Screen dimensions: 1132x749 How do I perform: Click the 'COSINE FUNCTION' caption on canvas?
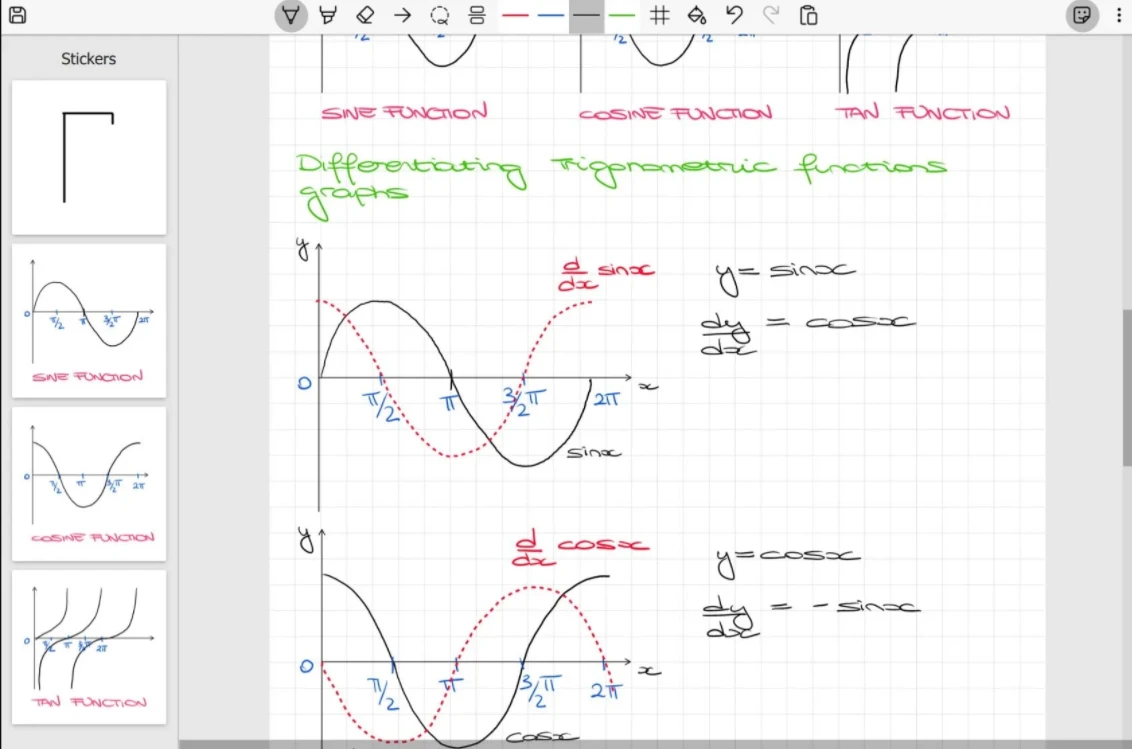click(675, 113)
